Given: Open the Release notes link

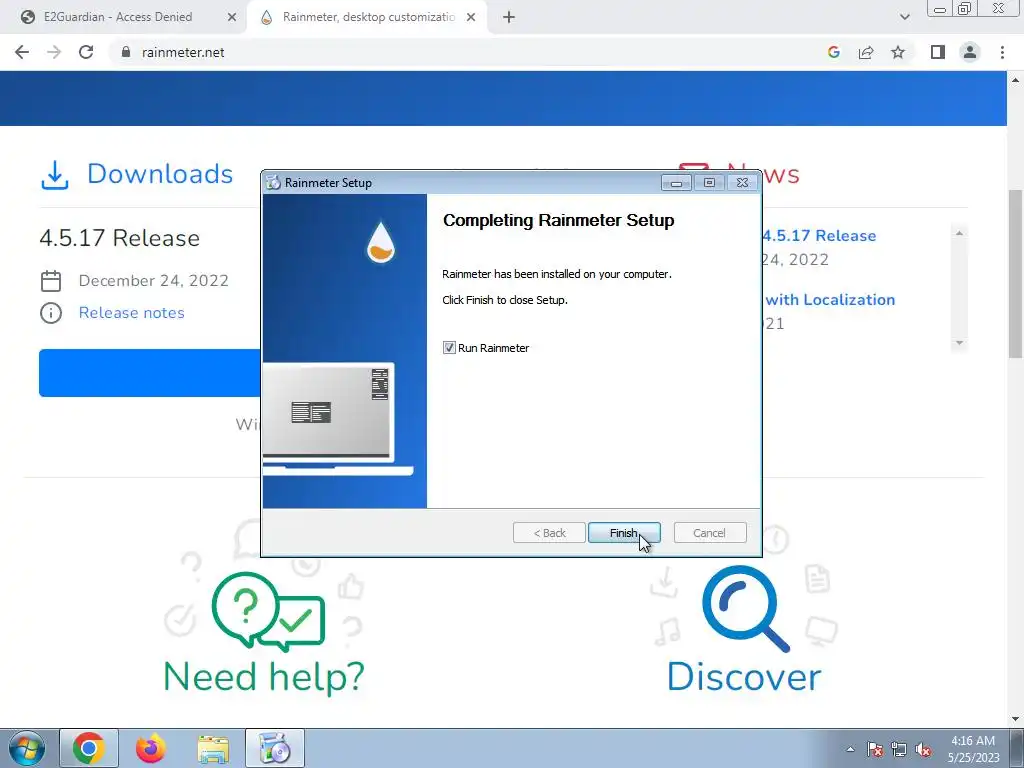Looking at the screenshot, I should pos(131,313).
